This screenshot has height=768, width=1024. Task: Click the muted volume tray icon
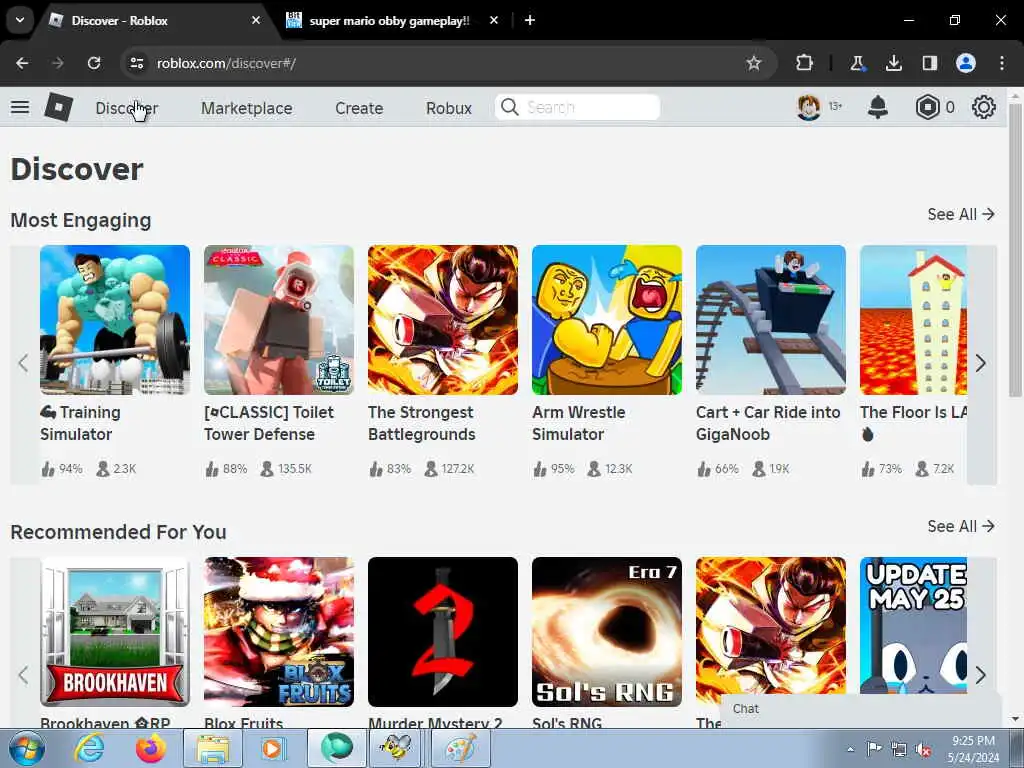tap(923, 749)
